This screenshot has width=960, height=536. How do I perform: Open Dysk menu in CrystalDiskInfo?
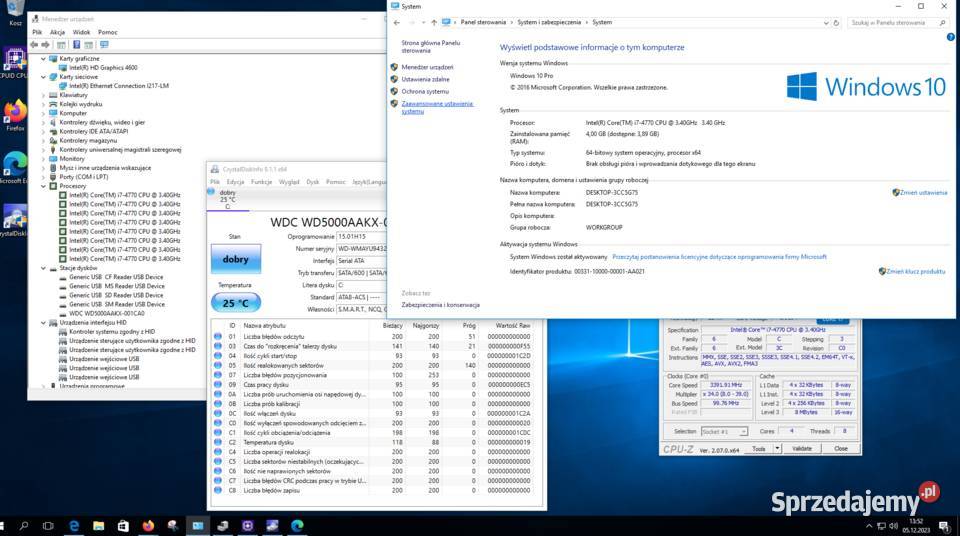tap(313, 182)
